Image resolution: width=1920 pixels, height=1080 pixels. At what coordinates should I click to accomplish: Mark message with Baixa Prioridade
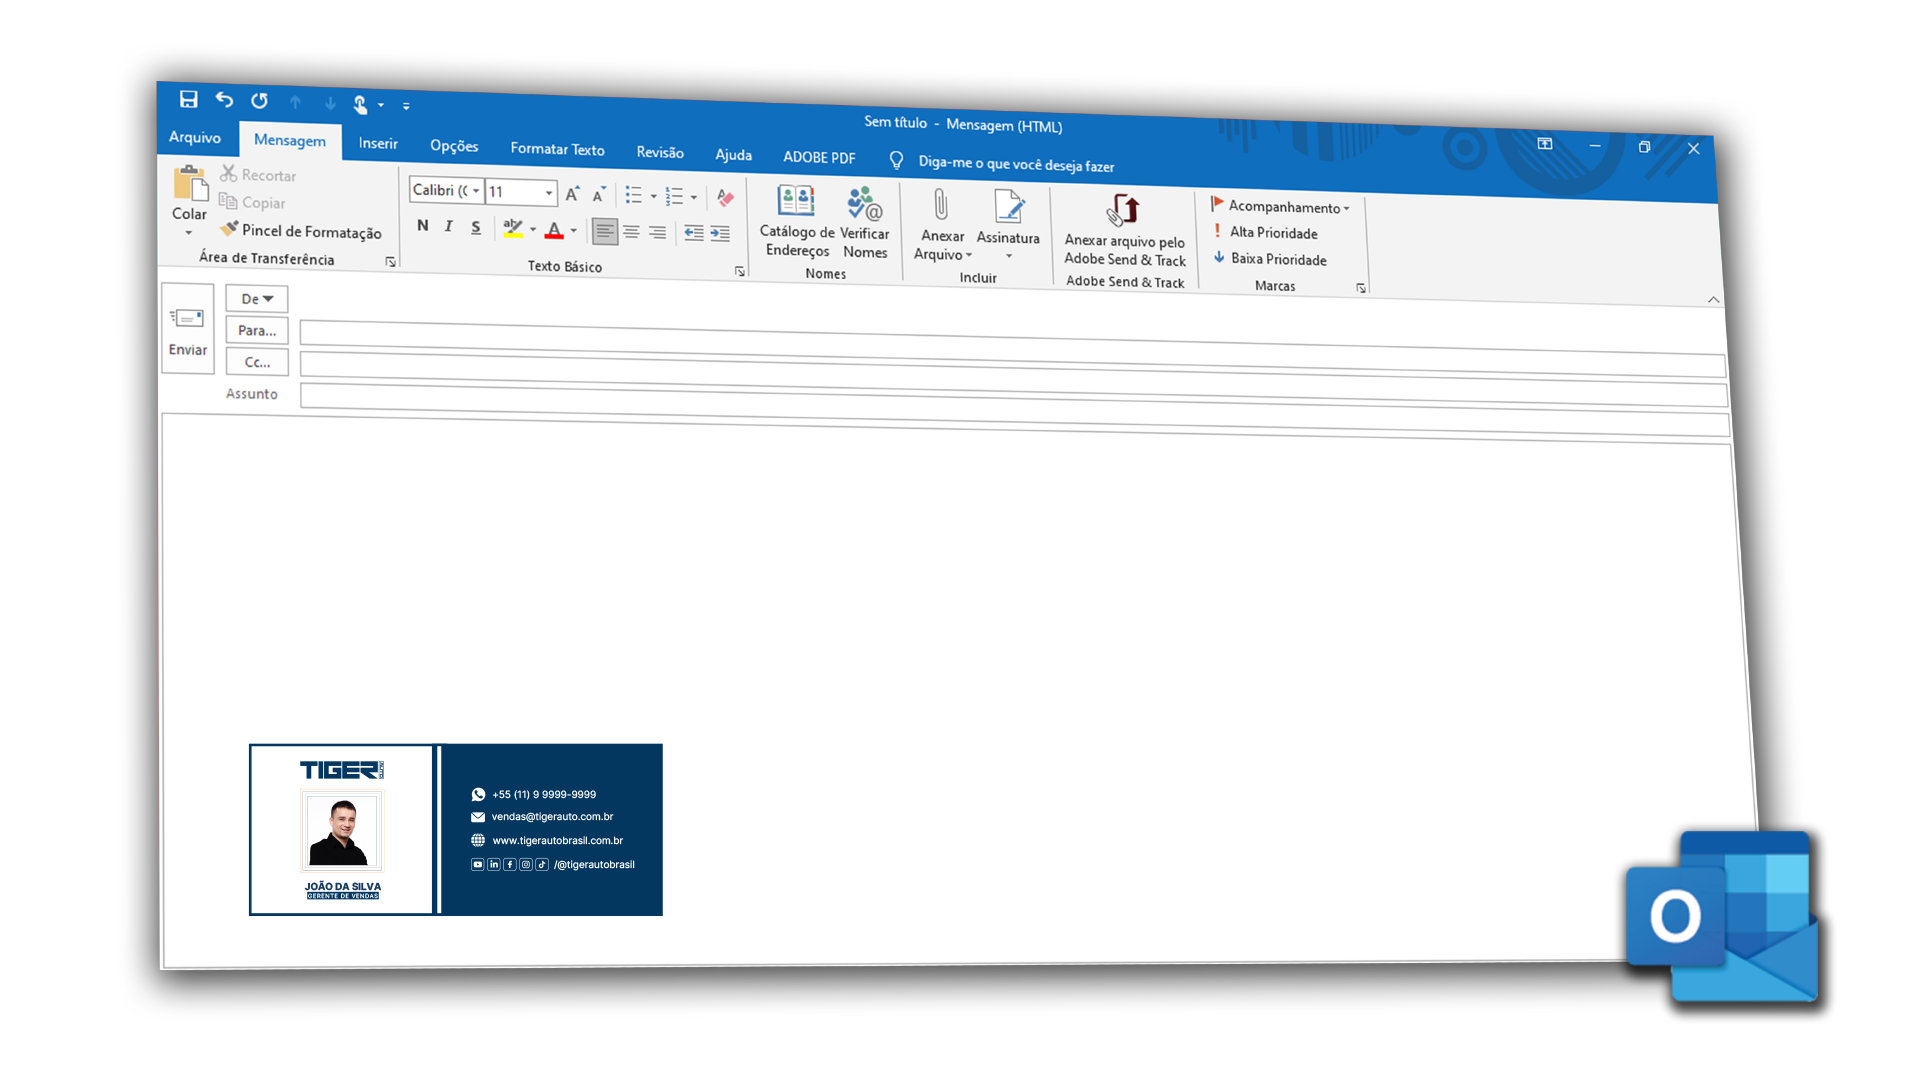pos(1277,259)
